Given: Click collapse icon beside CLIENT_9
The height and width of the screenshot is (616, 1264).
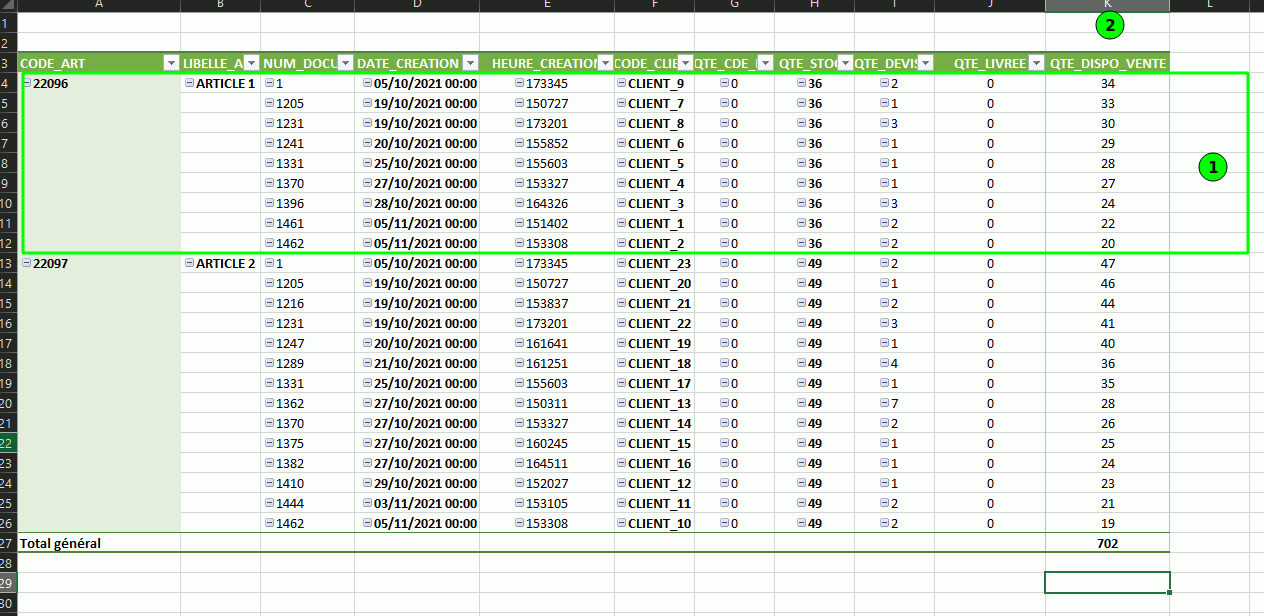Looking at the screenshot, I should 621,84.
